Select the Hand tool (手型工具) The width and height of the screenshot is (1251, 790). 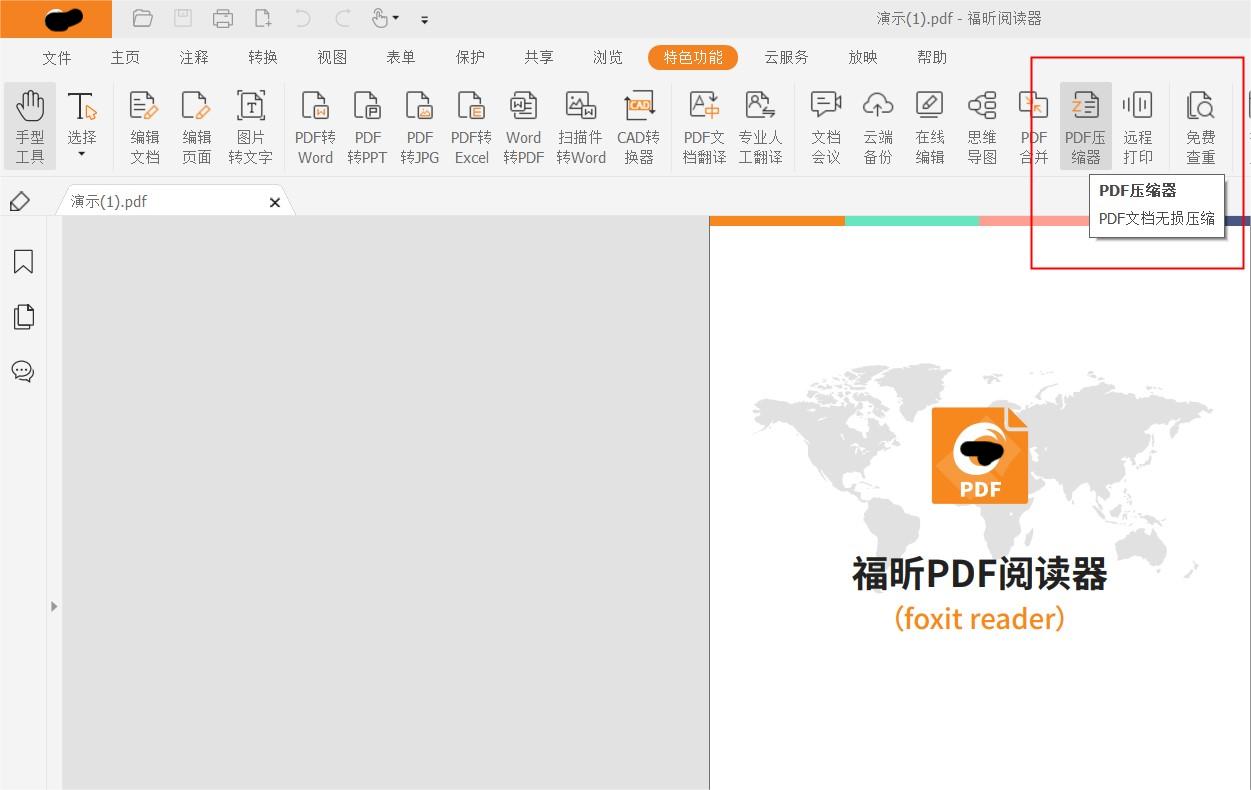click(30, 126)
